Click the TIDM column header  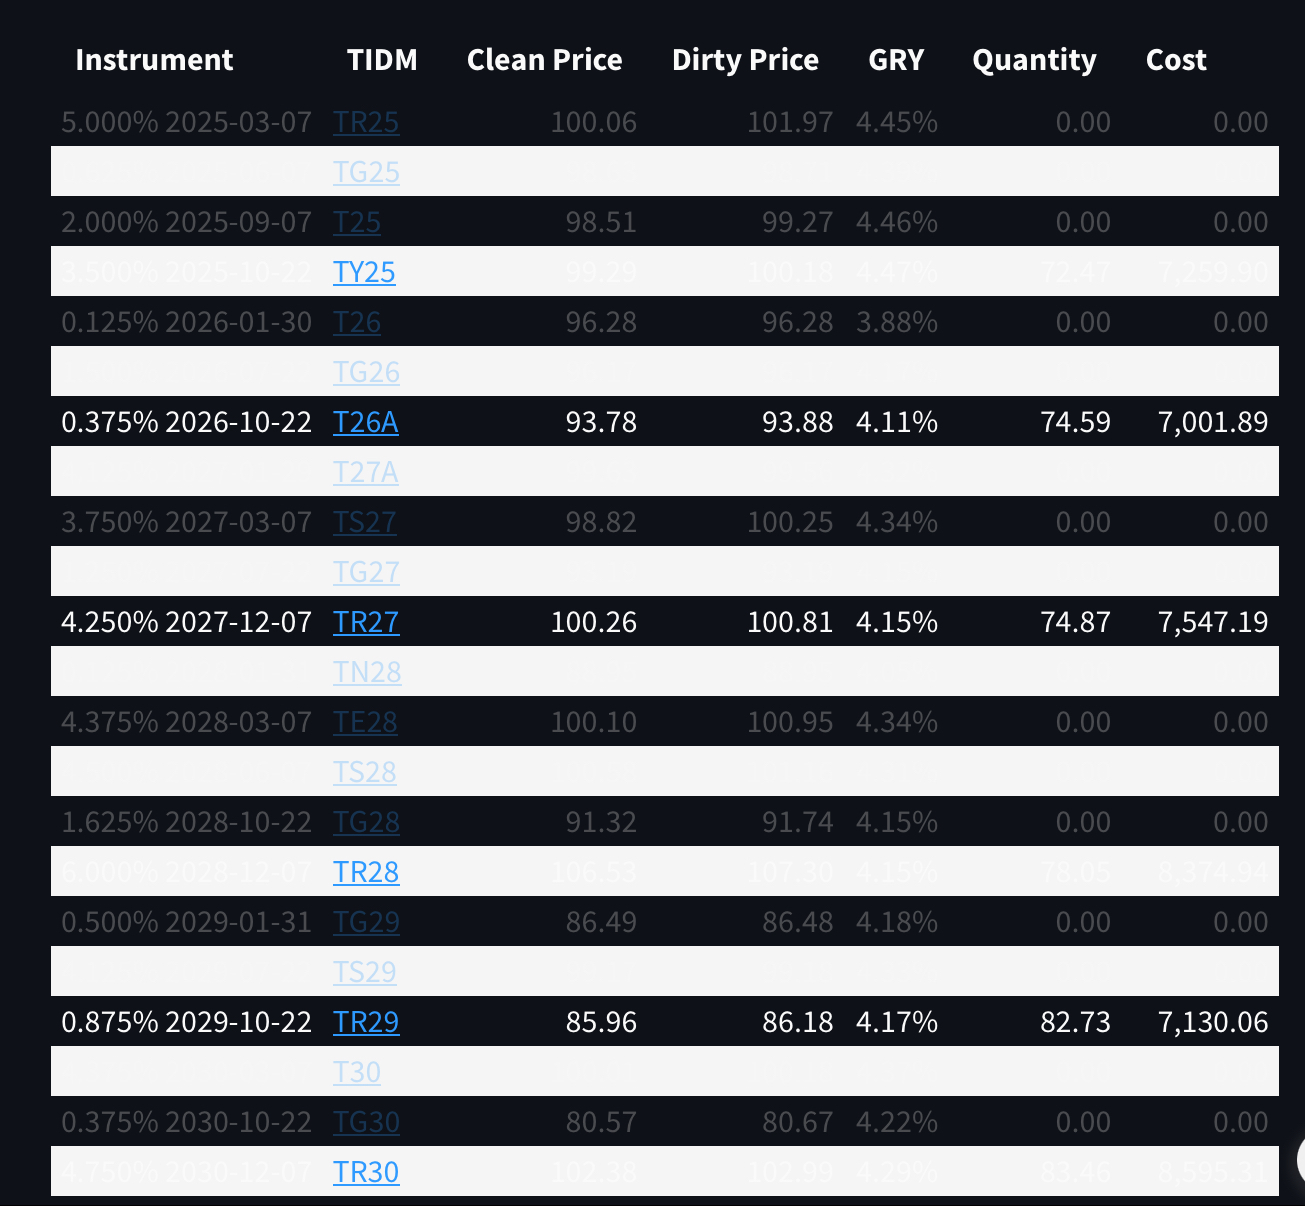pos(382,60)
